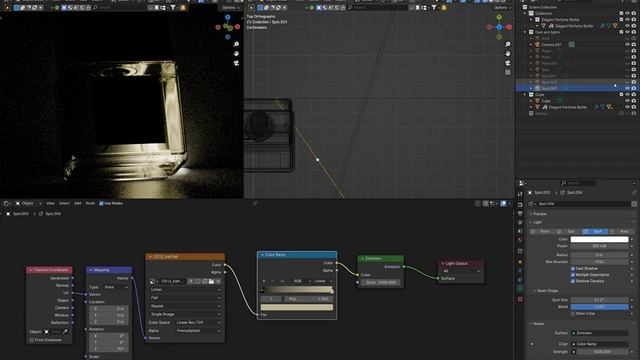Click the navigation gizmo in the rendered viewport
The height and width of the screenshot is (360, 640).
point(228,27)
